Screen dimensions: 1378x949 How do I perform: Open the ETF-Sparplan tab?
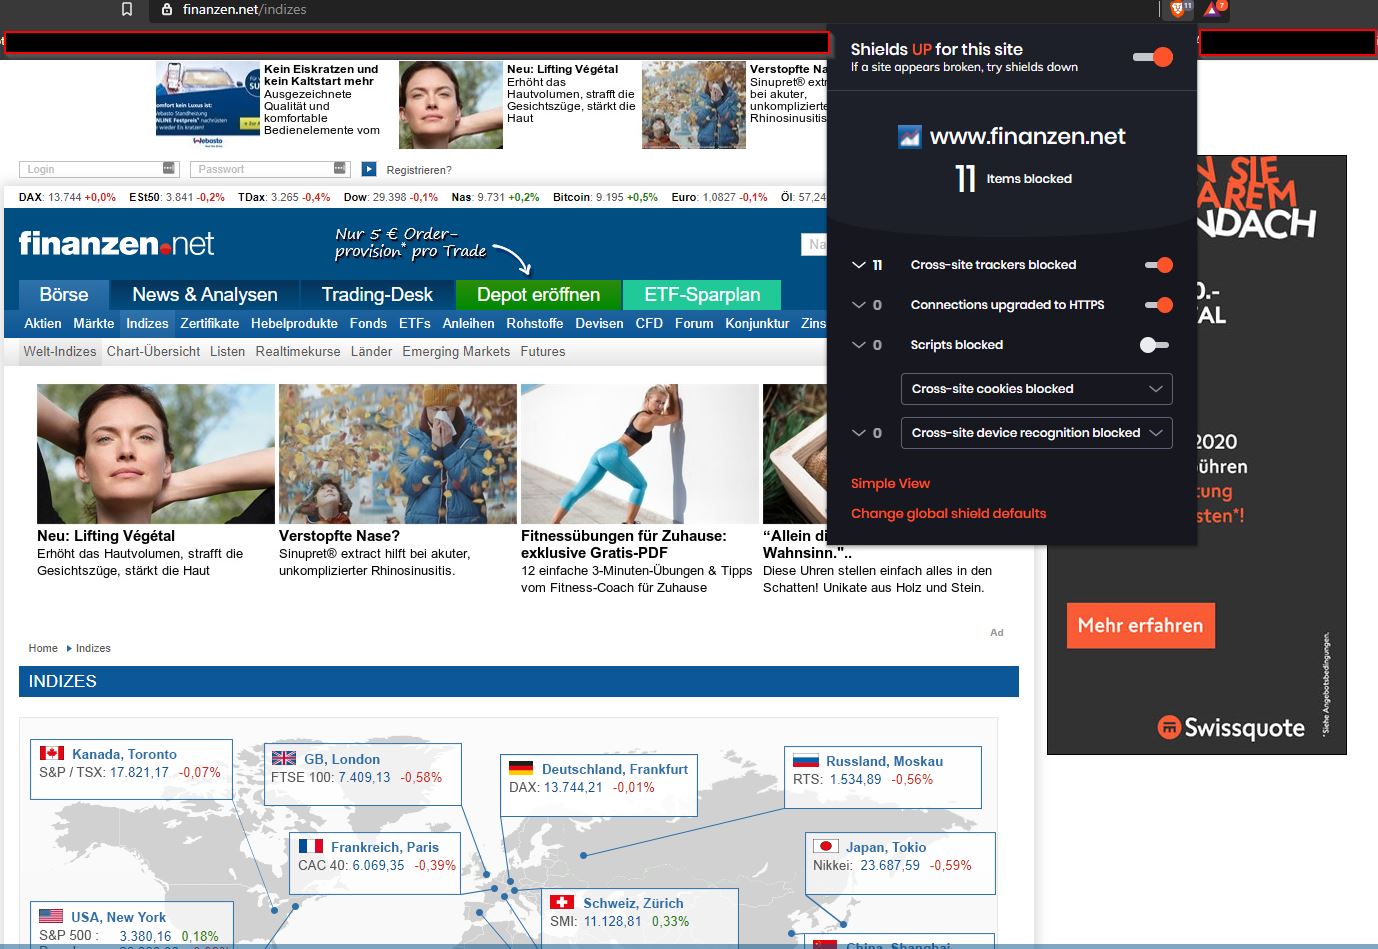pyautogui.click(x=702, y=295)
